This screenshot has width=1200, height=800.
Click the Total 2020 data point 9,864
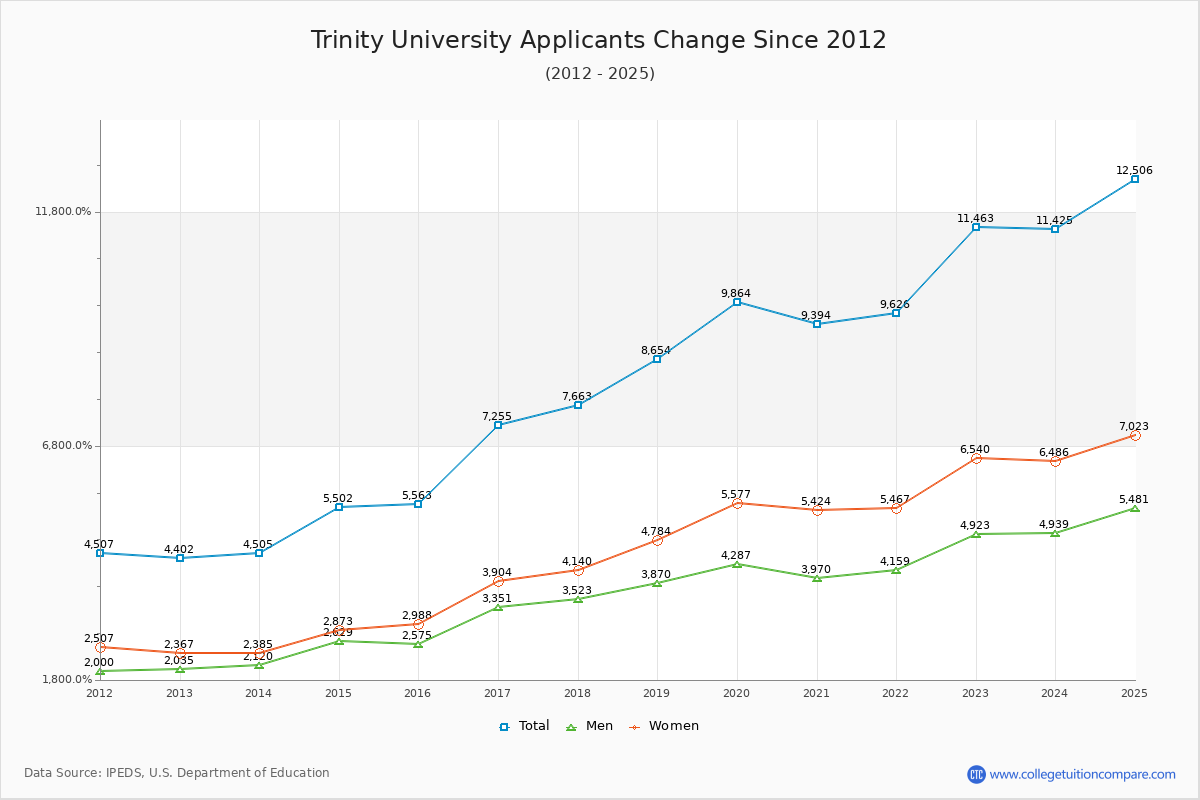click(x=737, y=302)
